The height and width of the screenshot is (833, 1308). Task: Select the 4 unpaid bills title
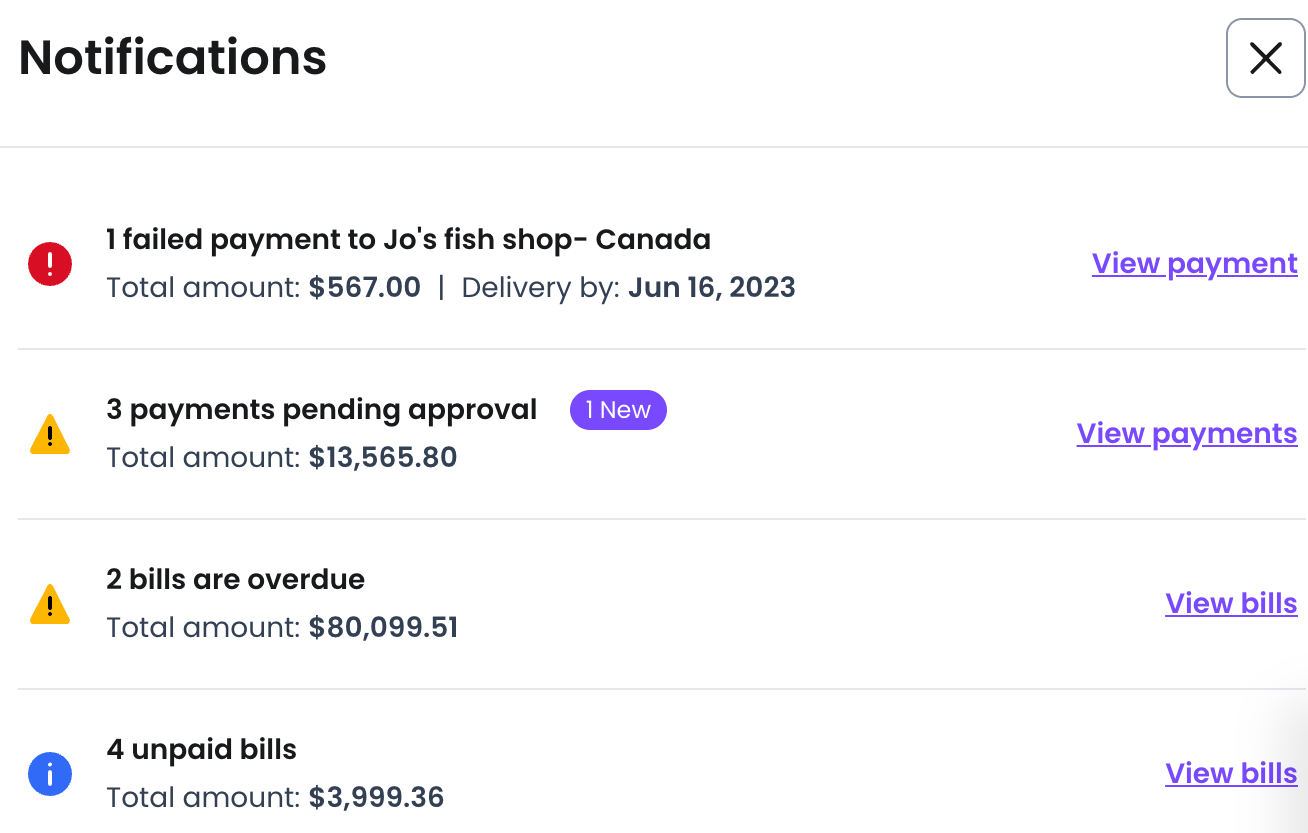point(201,750)
